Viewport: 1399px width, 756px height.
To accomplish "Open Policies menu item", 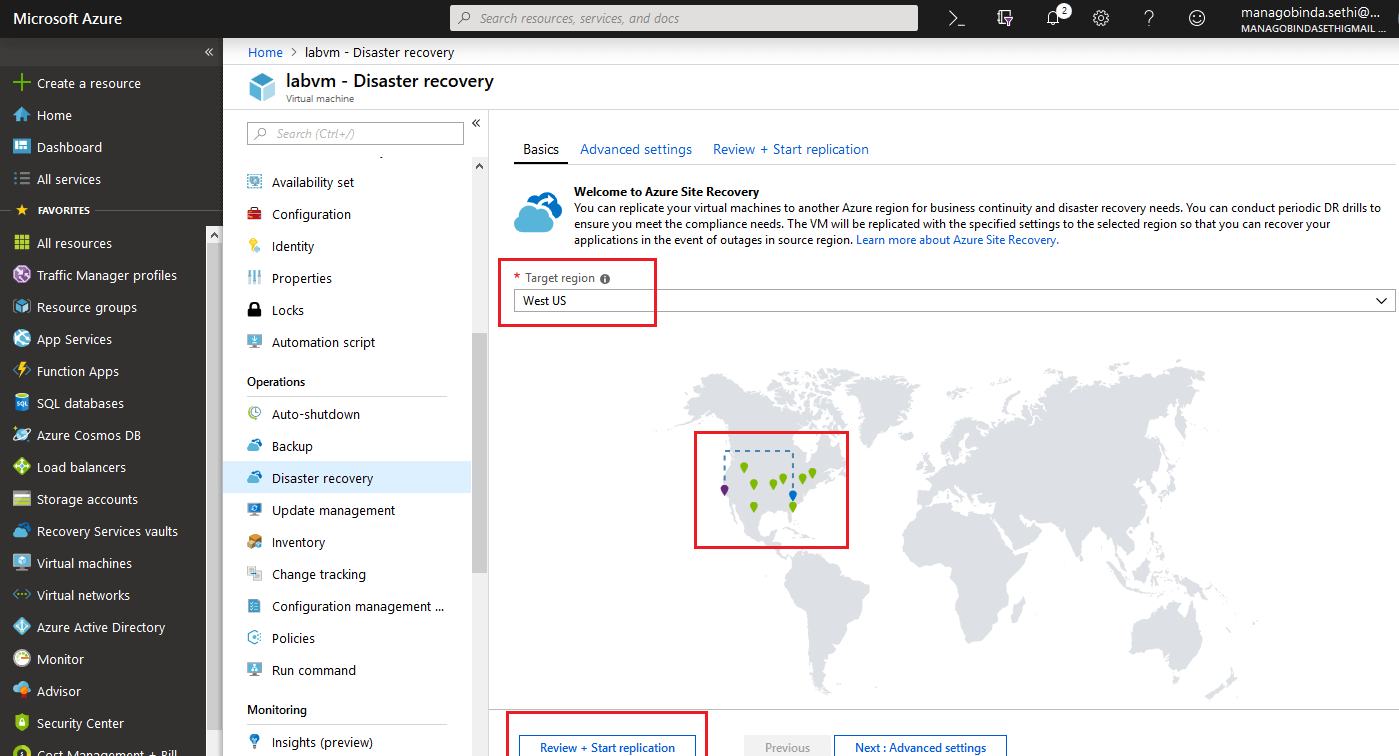I will [x=293, y=638].
